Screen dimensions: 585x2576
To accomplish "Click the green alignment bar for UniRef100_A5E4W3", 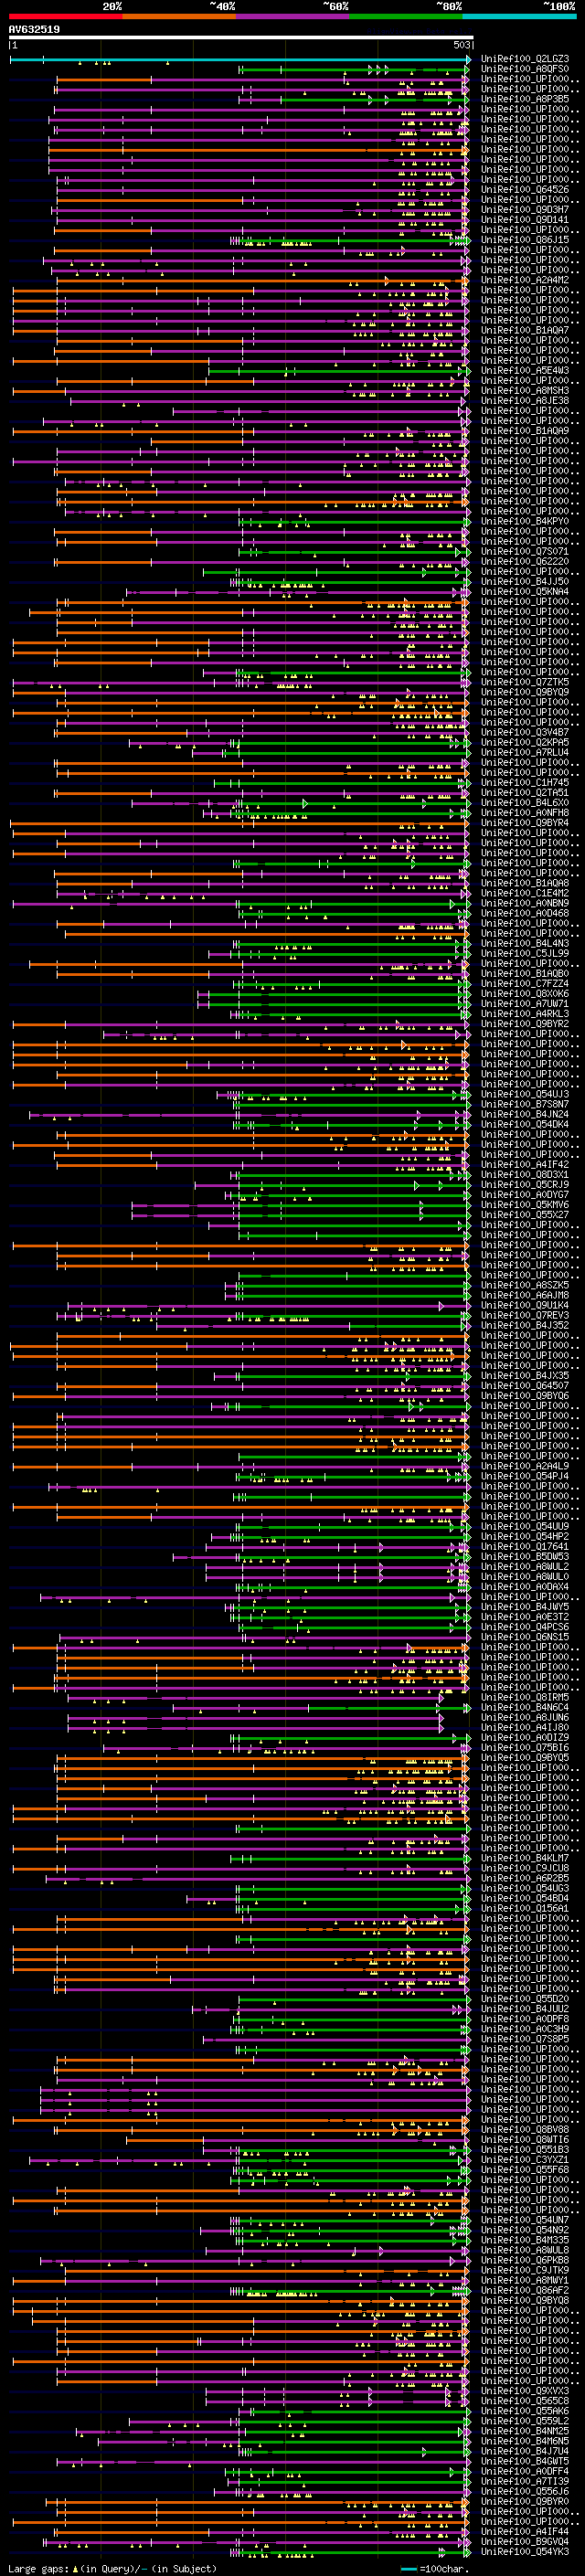I will pos(339,371).
